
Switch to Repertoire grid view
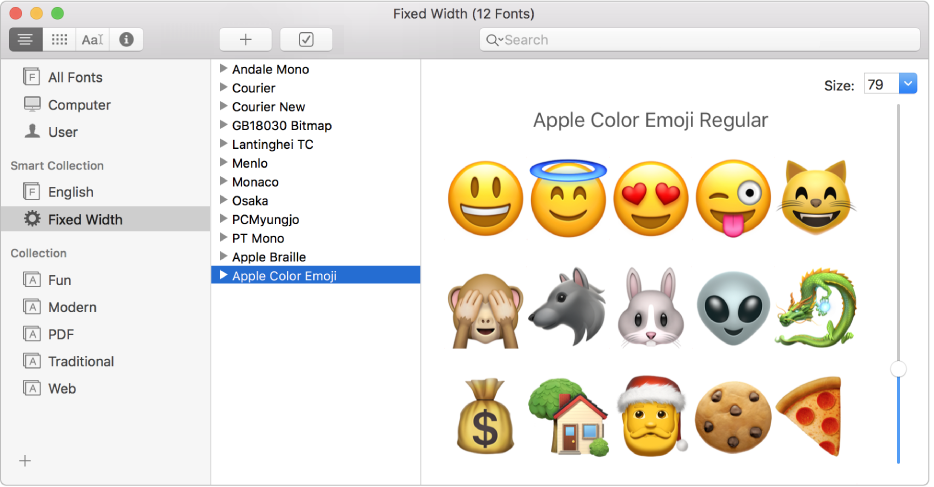pos(59,40)
